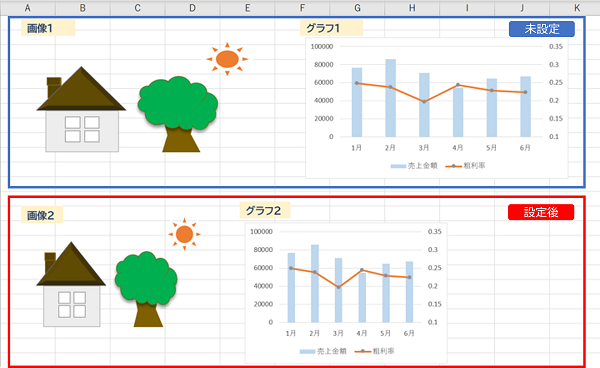Select the 3月 line marker in グラフ2

point(338,287)
